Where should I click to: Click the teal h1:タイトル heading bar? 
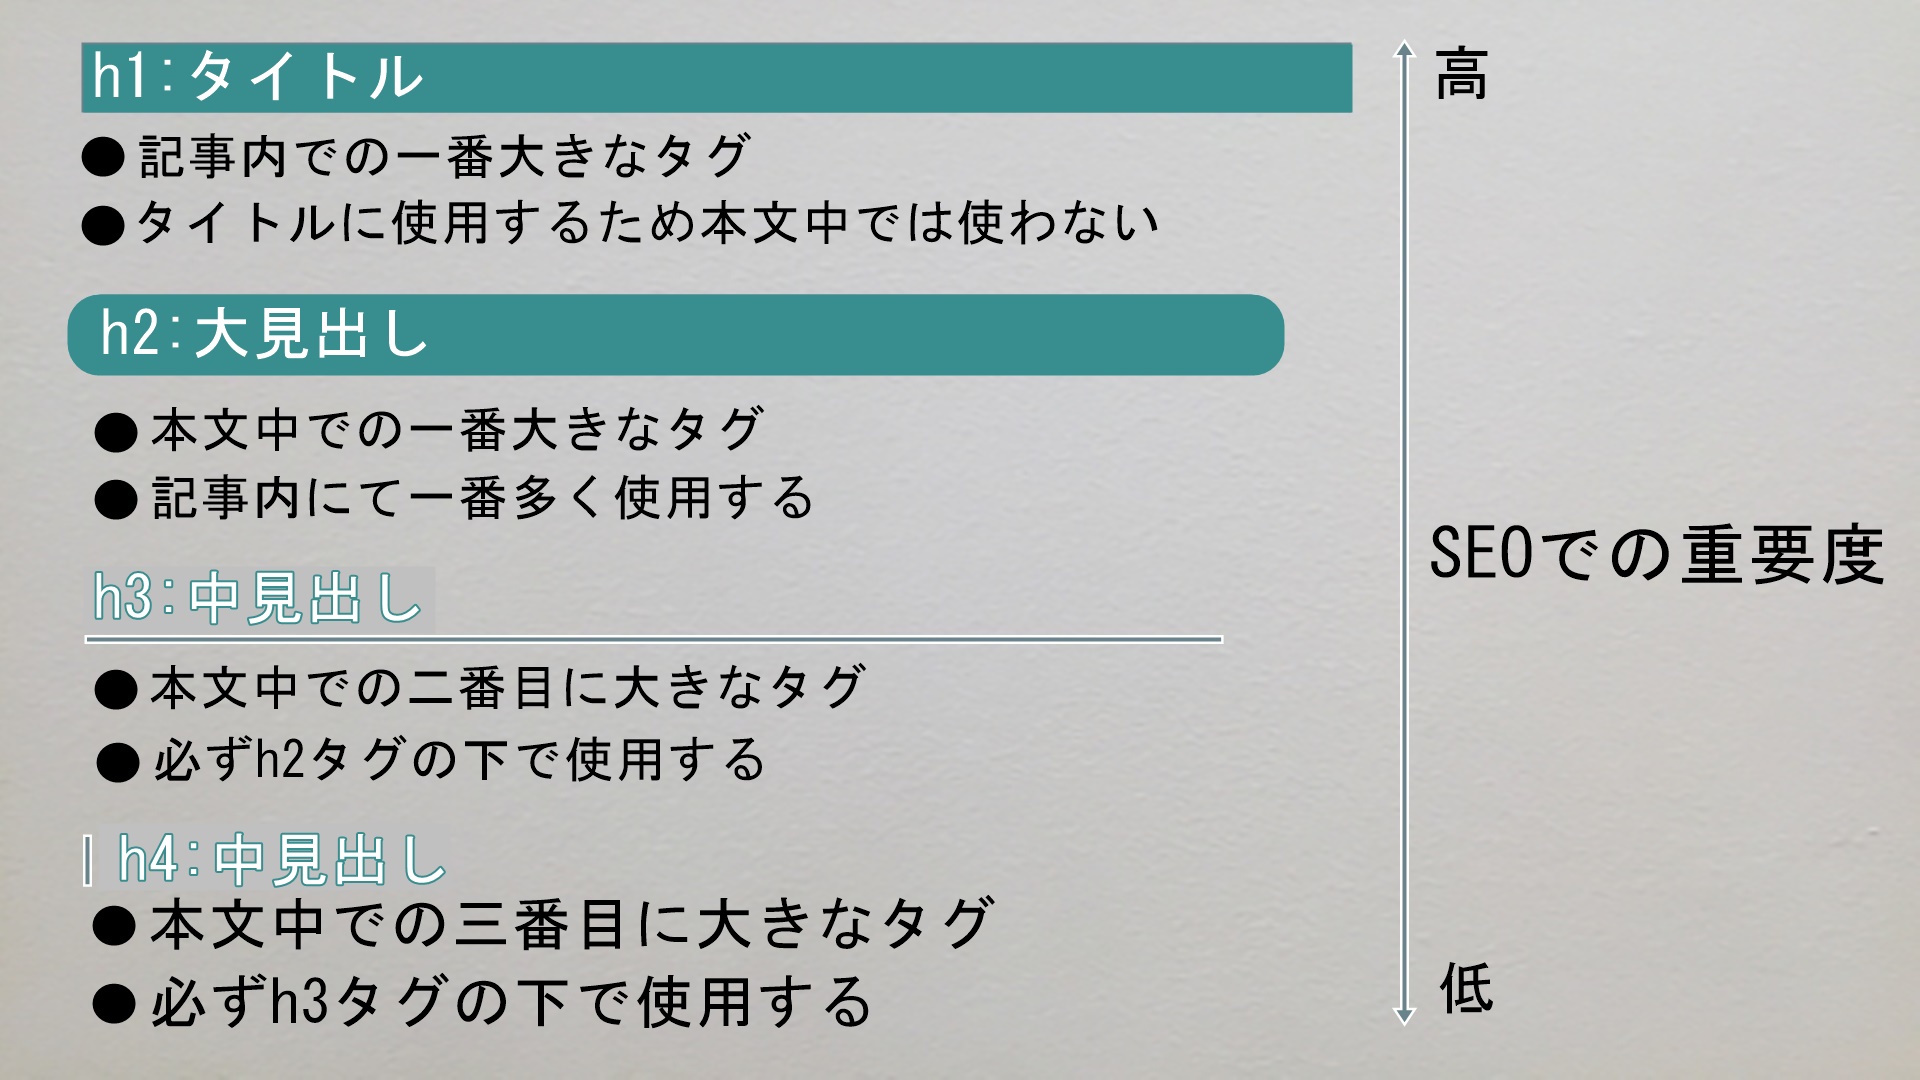point(716,77)
